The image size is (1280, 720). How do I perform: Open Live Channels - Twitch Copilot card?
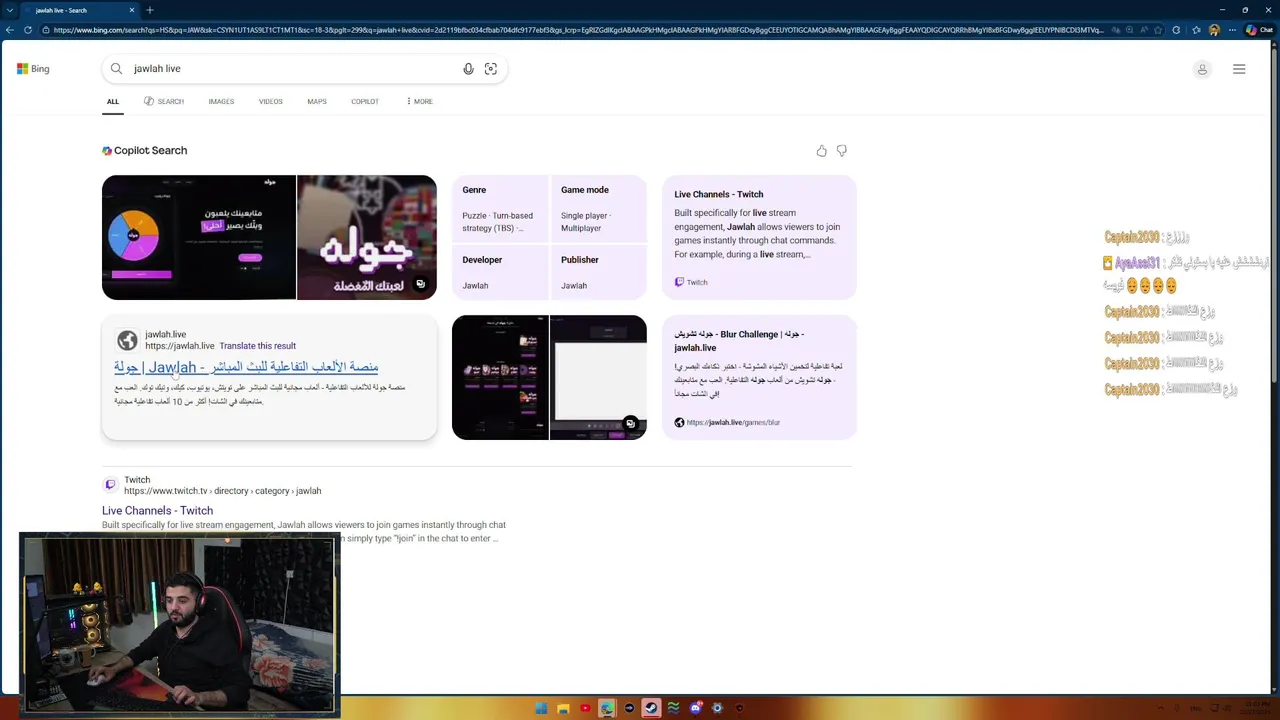coord(759,237)
